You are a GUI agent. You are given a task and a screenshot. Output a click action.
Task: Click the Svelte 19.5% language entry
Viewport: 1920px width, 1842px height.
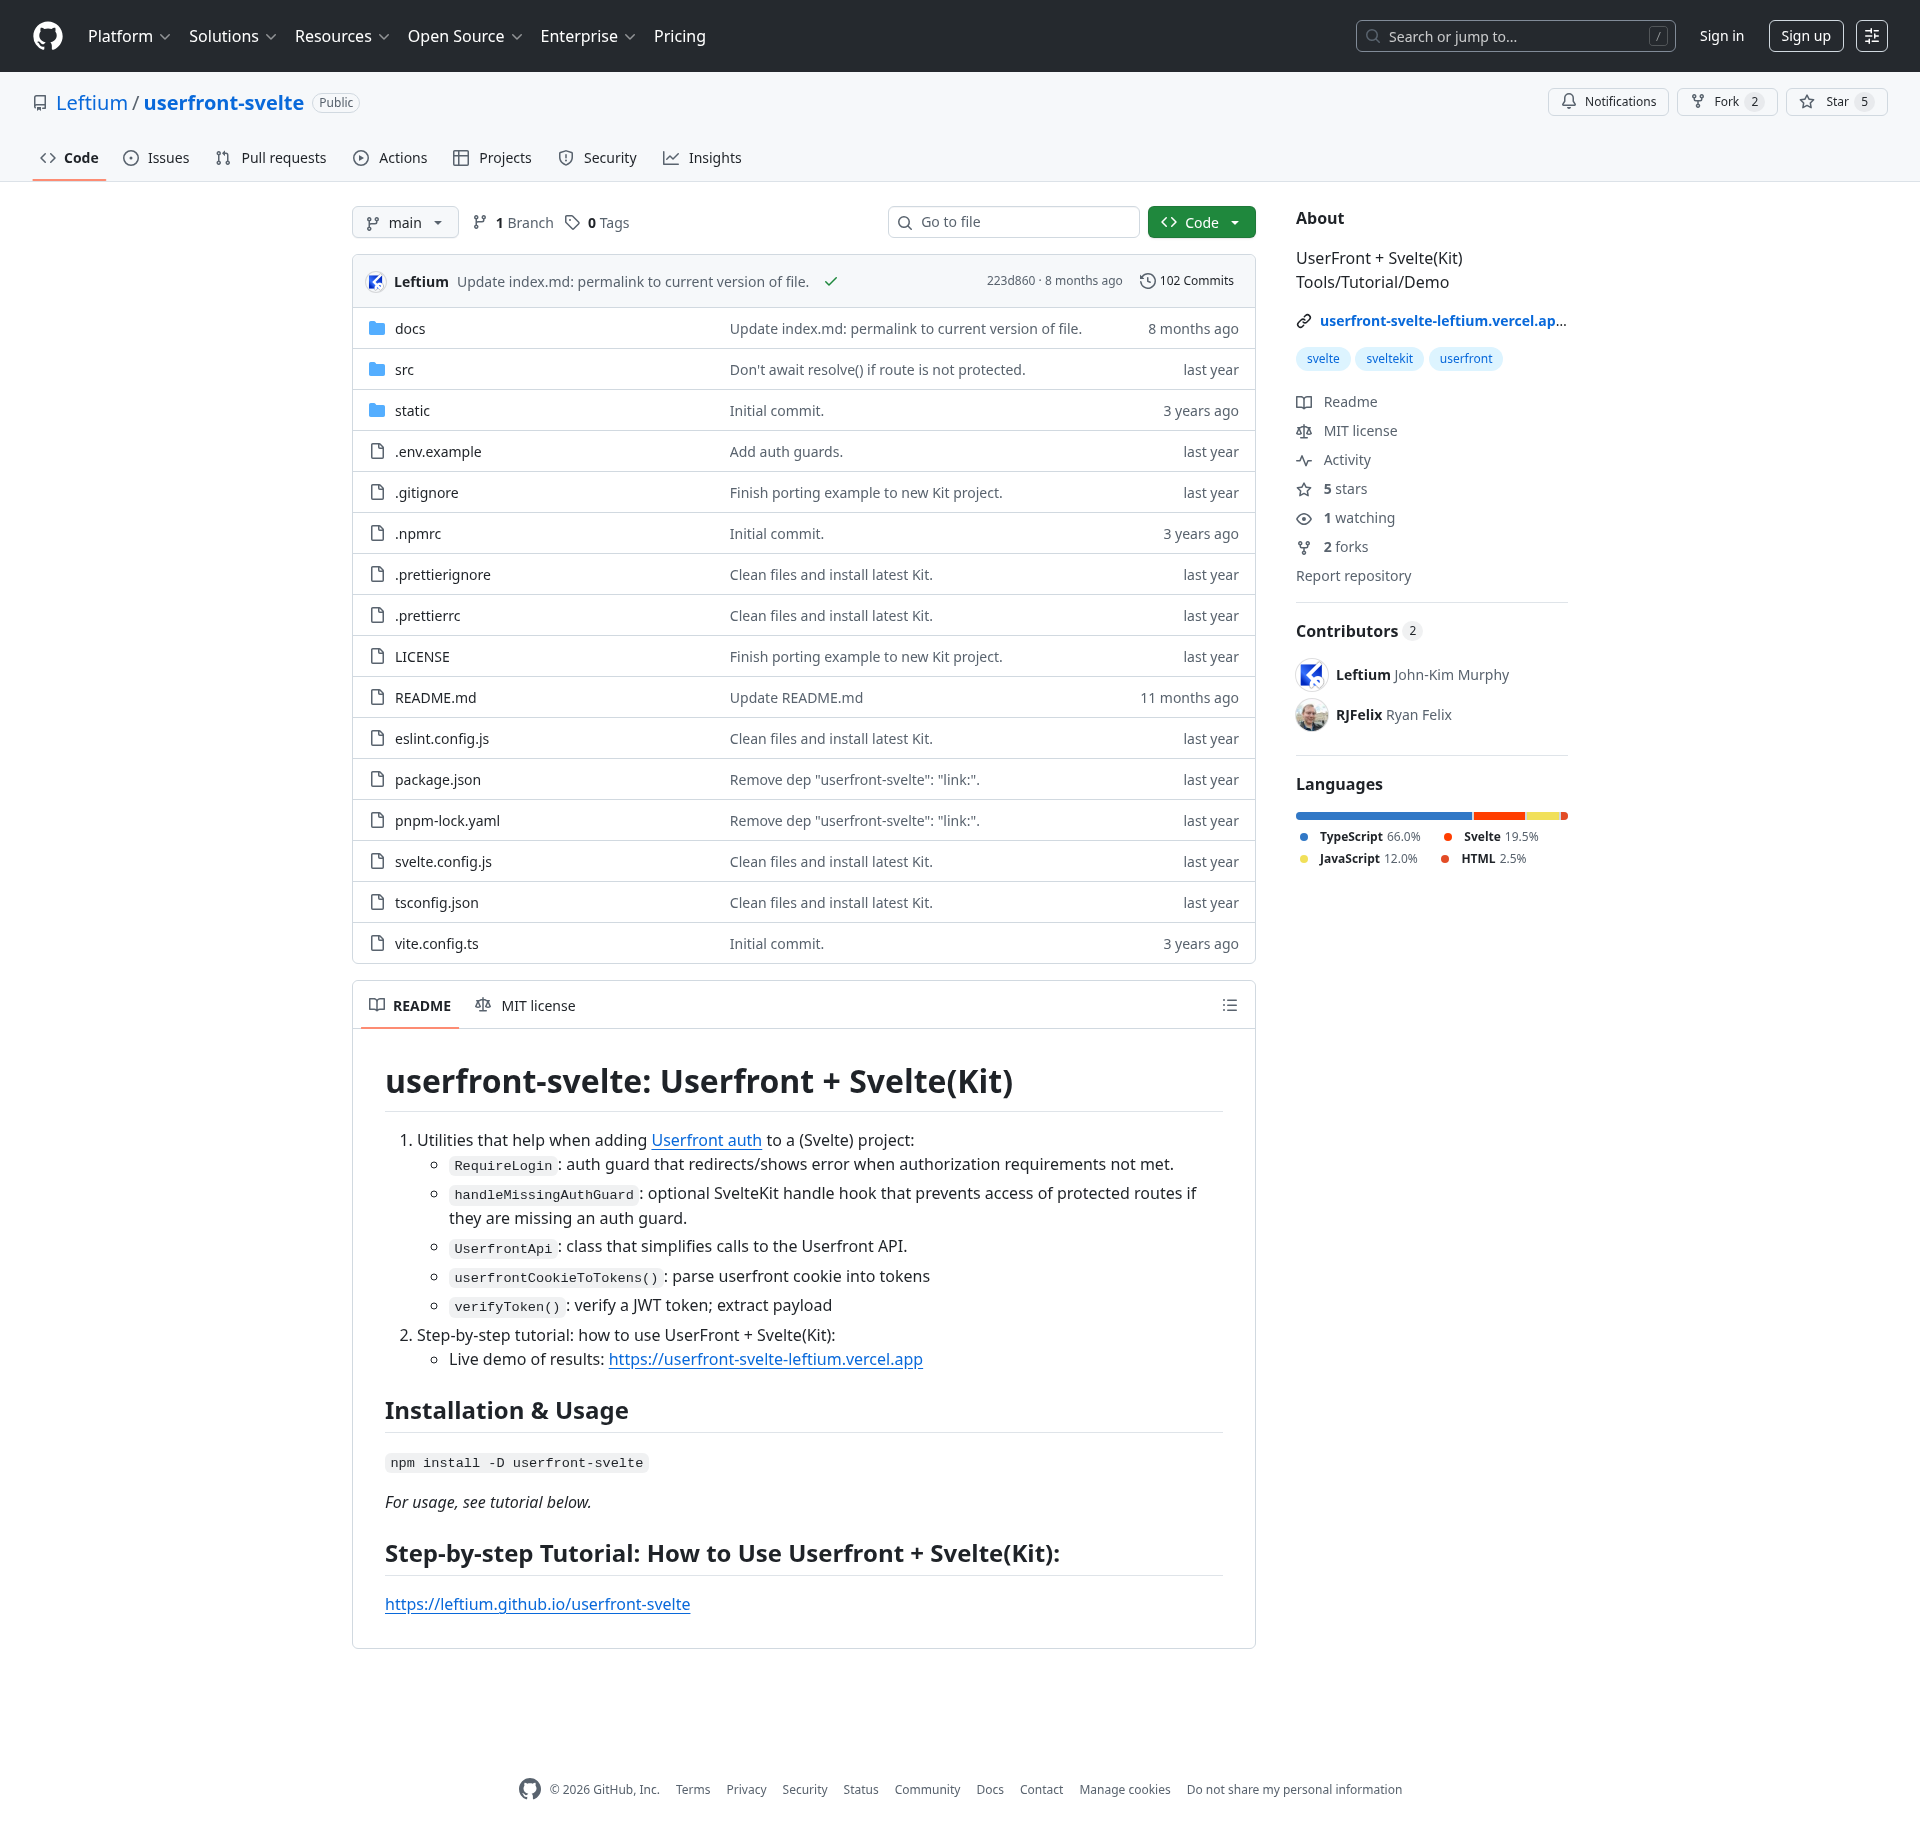pos(1491,837)
